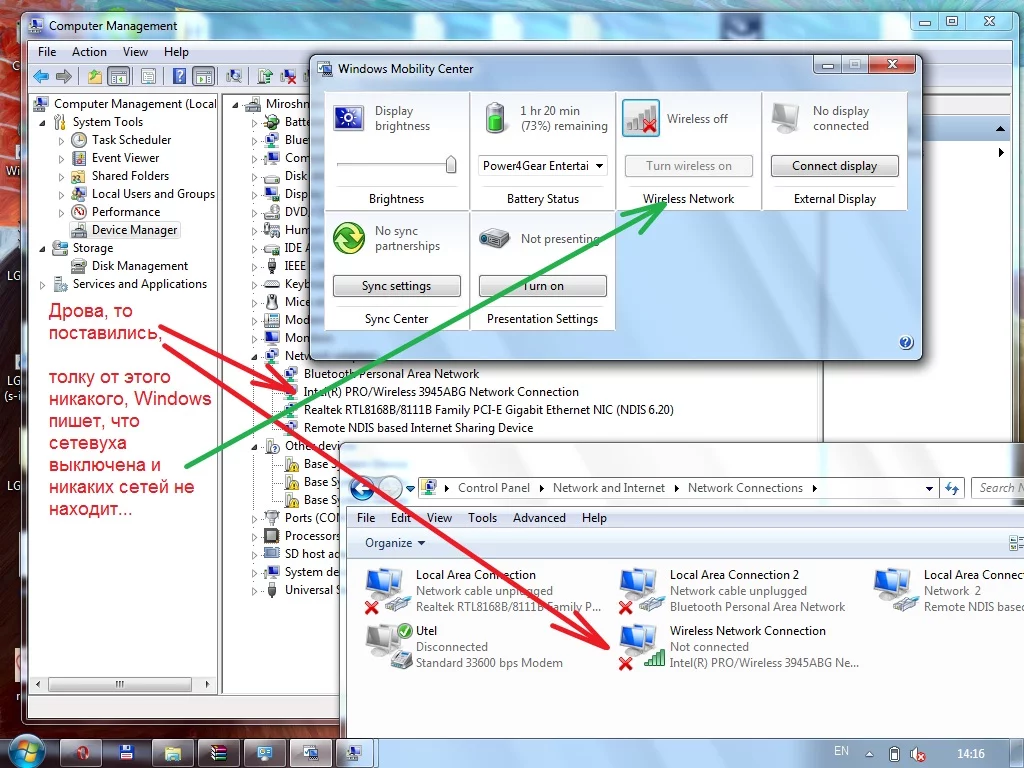The image size is (1024, 768).
Task: Click the Sync settings button
Action: (x=396, y=286)
